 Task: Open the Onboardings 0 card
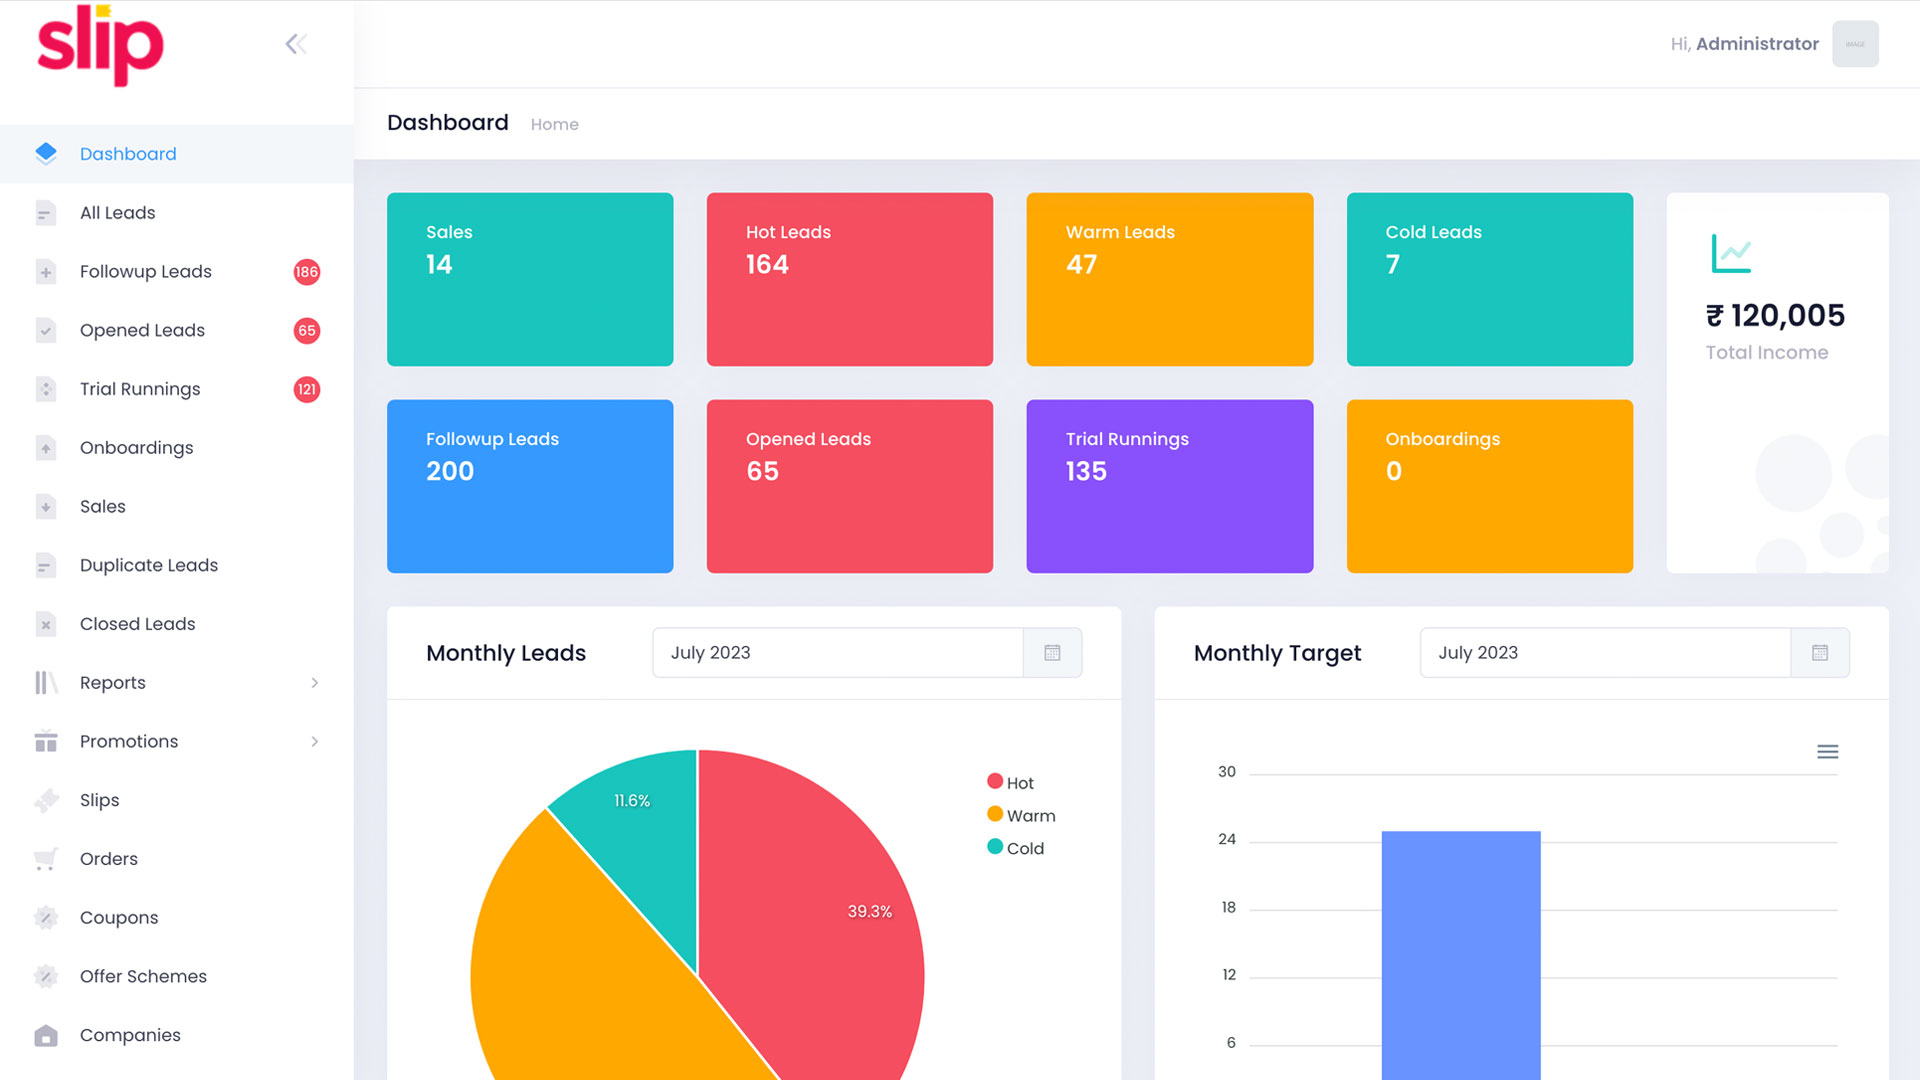[x=1490, y=486]
